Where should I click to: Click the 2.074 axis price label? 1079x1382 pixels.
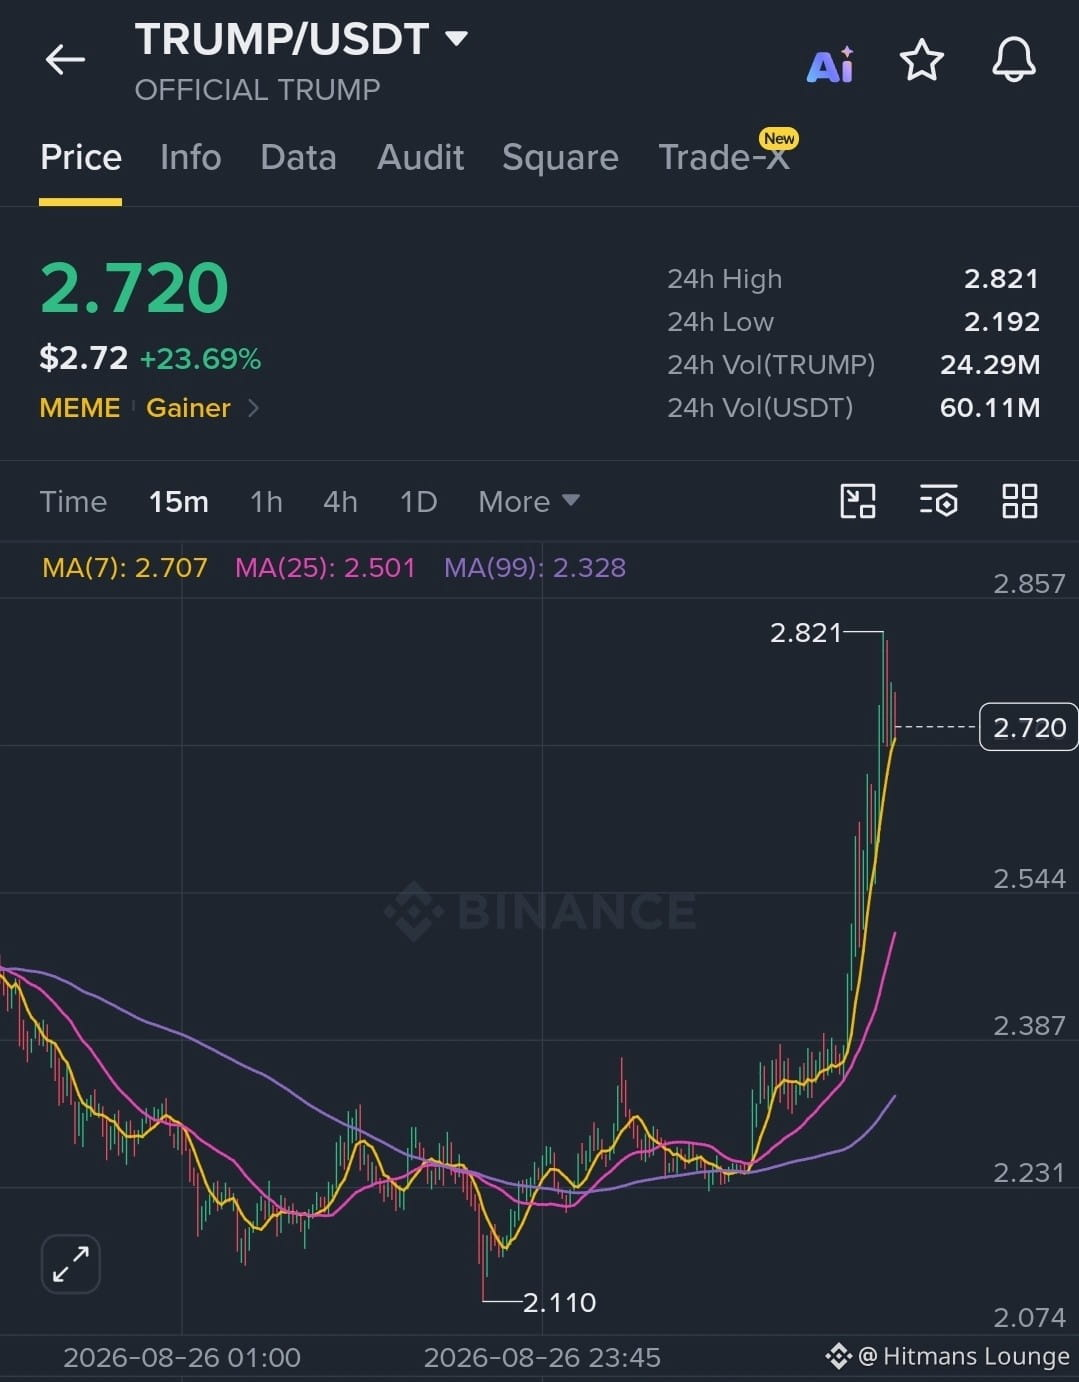(x=1029, y=1318)
